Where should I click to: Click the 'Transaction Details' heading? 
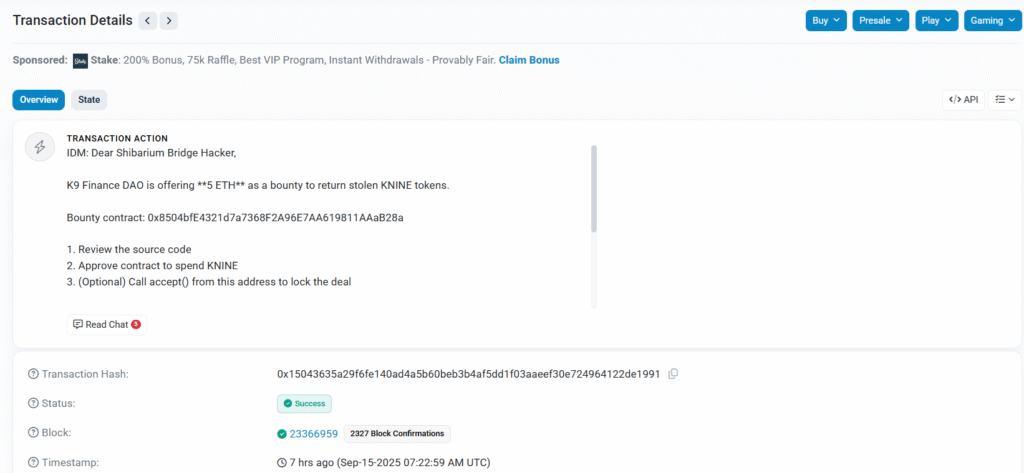[x=72, y=20]
